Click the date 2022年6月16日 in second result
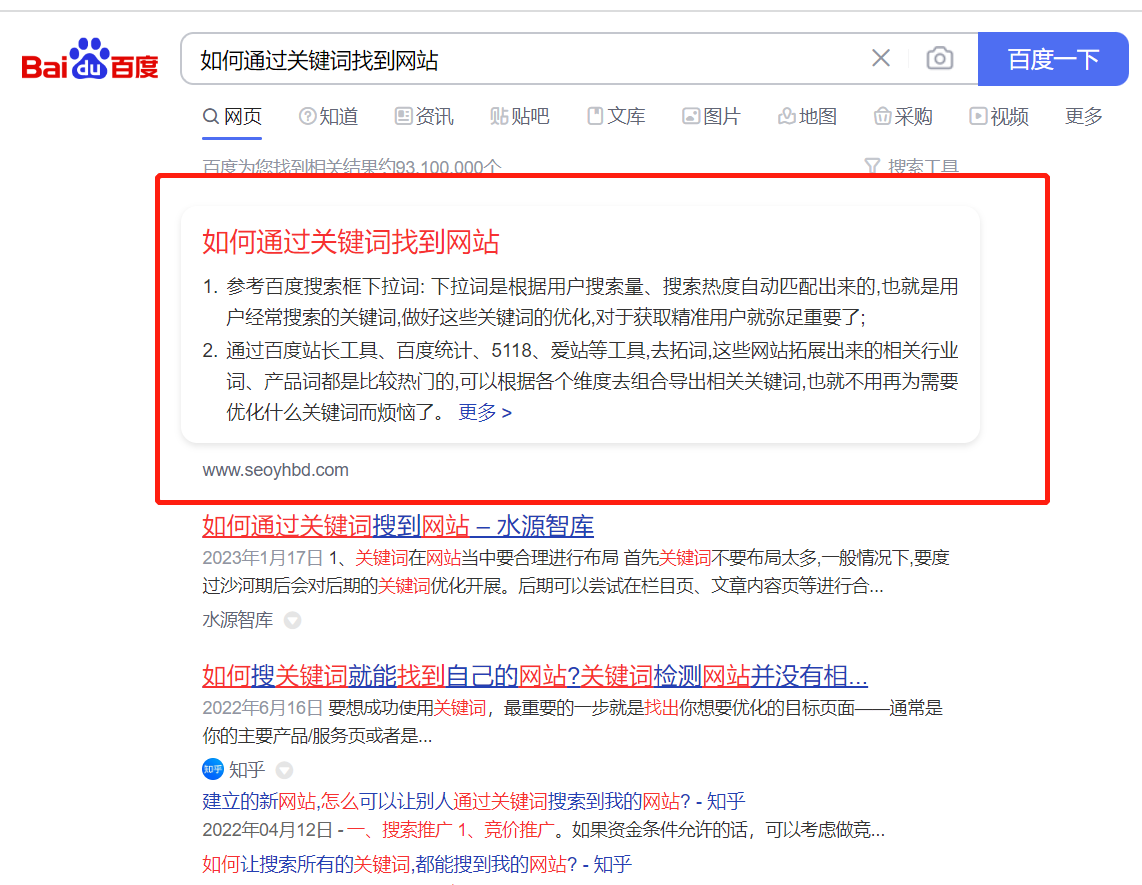 pyautogui.click(x=262, y=708)
